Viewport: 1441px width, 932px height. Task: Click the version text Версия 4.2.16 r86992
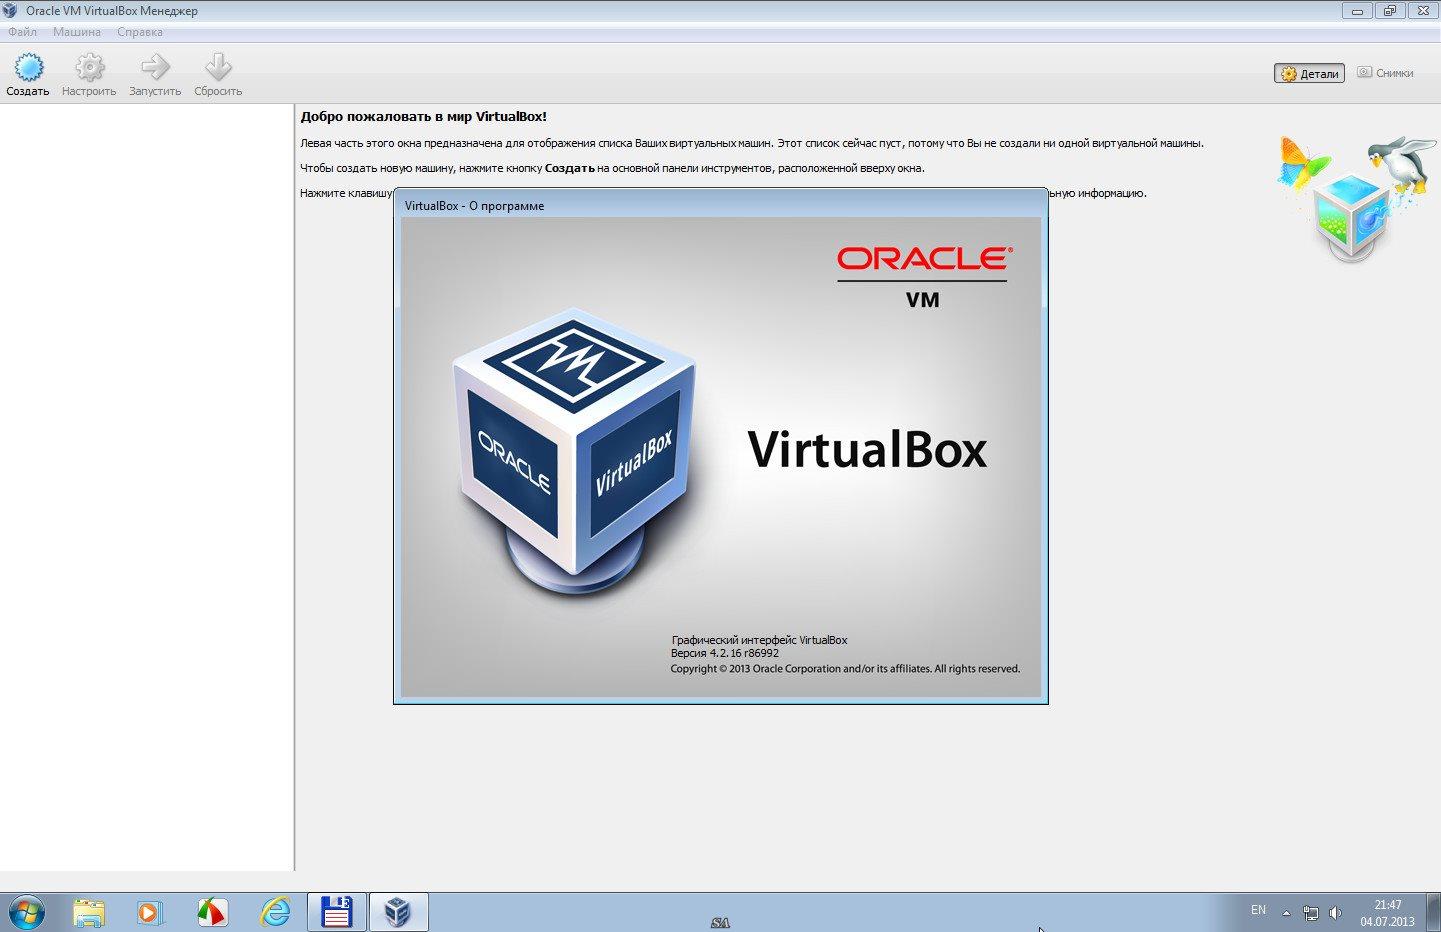pyautogui.click(x=724, y=653)
